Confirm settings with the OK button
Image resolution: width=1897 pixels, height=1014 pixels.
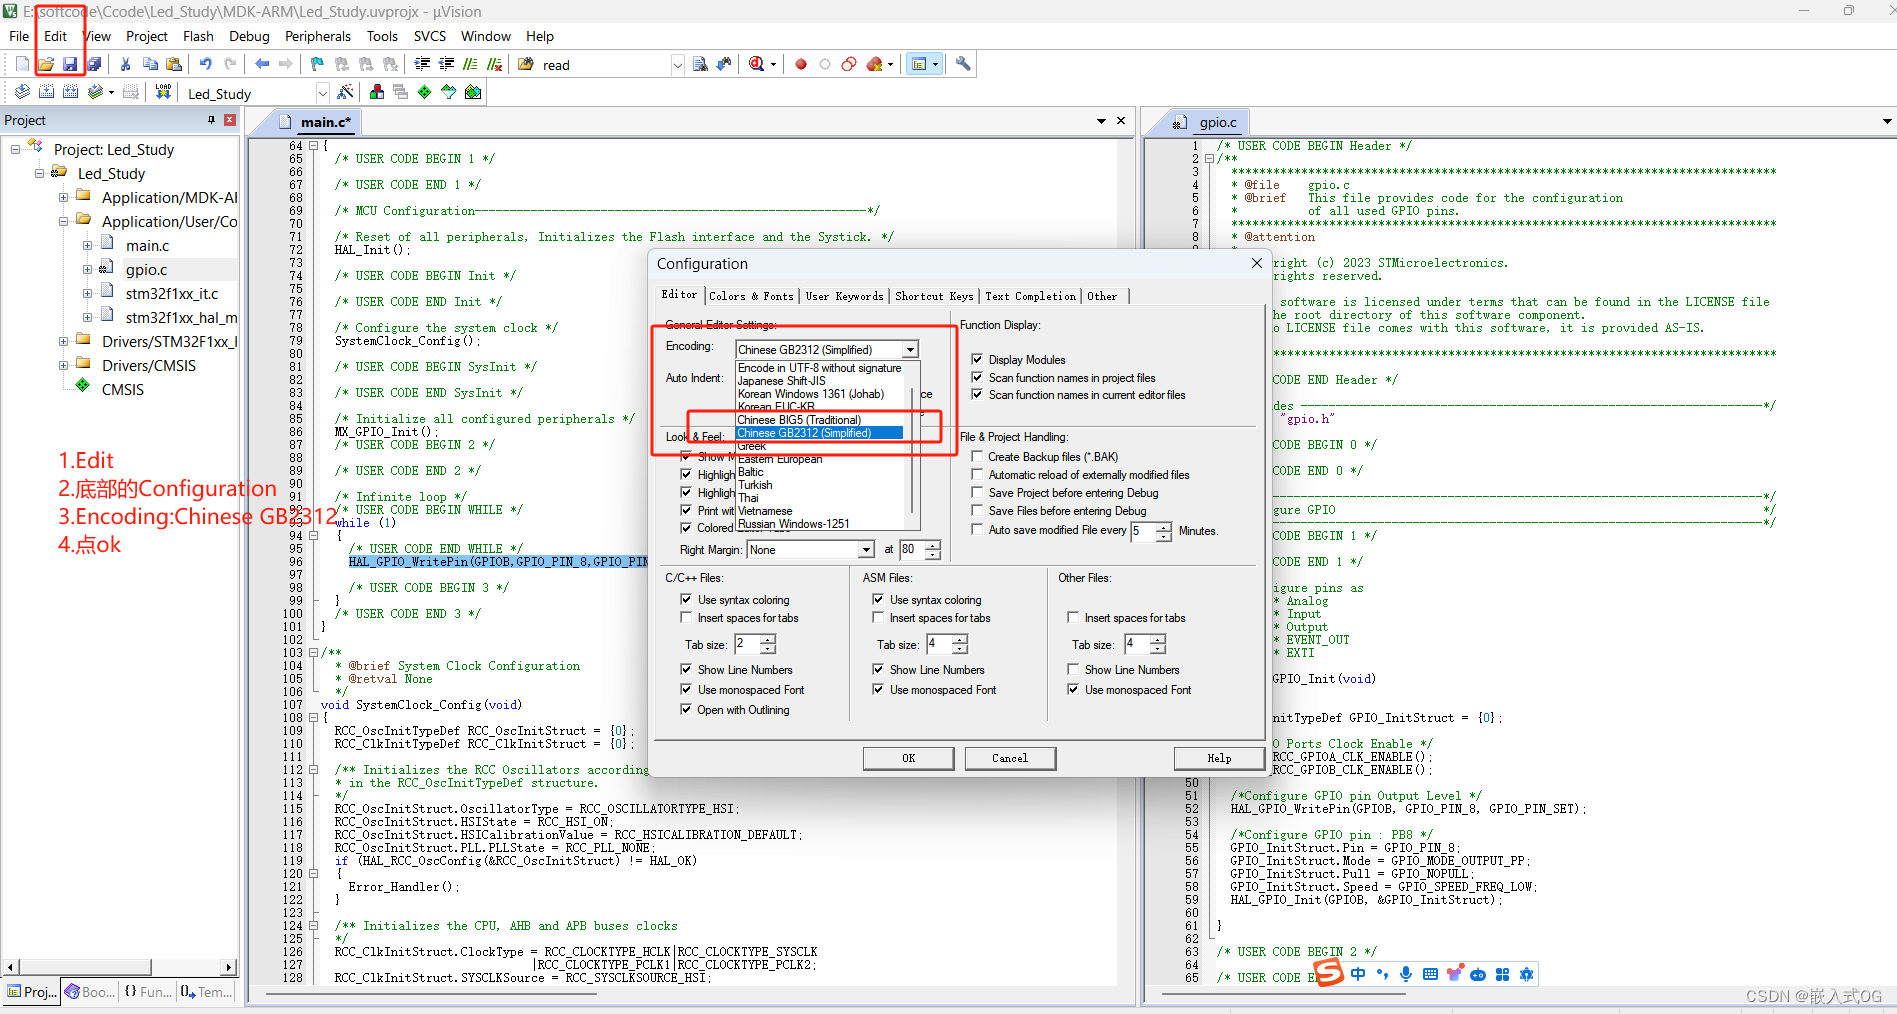point(907,758)
